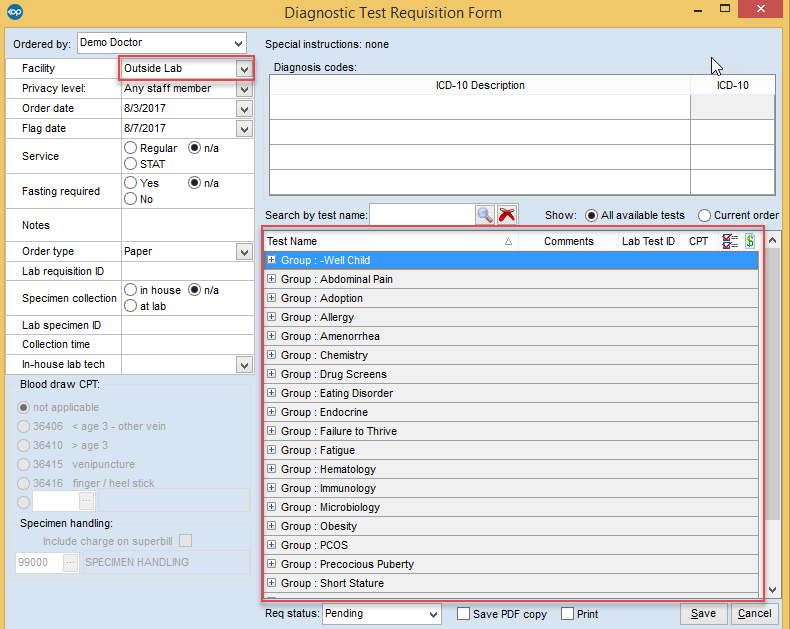Screen dimensions: 790x629
Task: Click the Lab Test ID column header
Action: (x=648, y=241)
